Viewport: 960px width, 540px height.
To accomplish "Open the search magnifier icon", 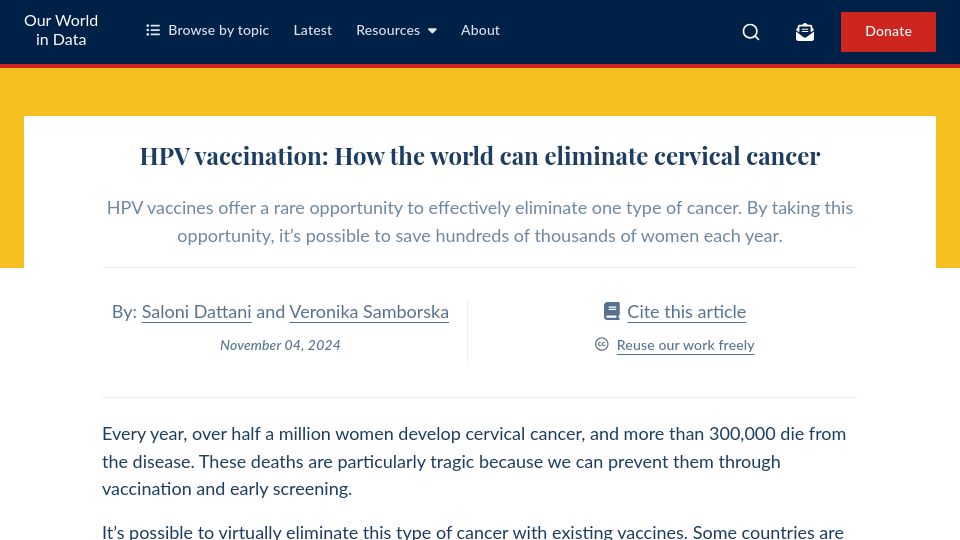I will point(751,32).
